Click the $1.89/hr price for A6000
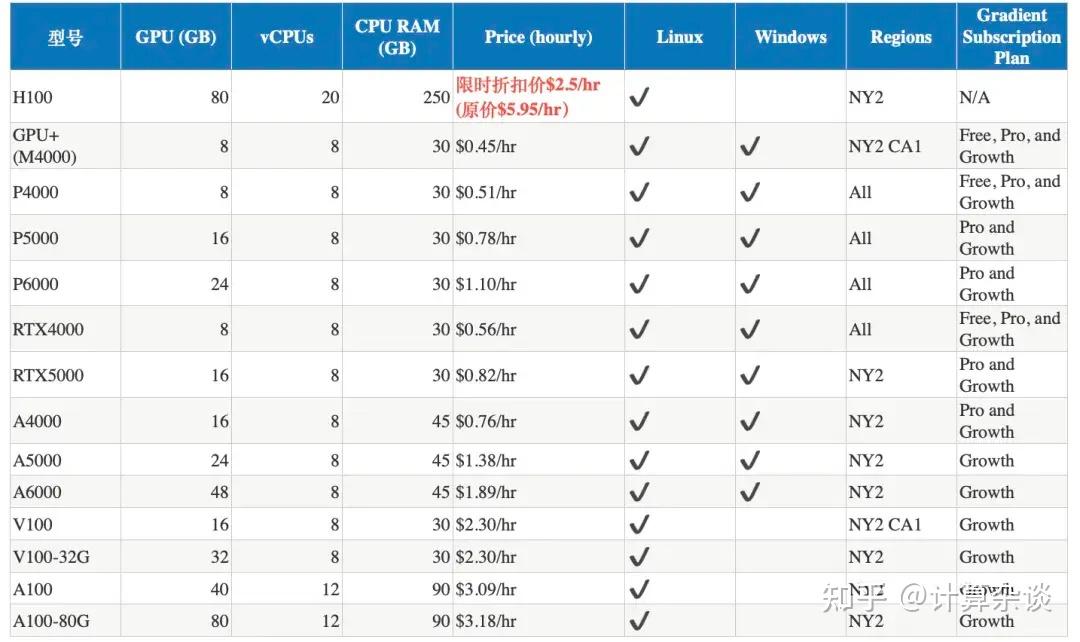The height and width of the screenshot is (642, 1080). 486,492
